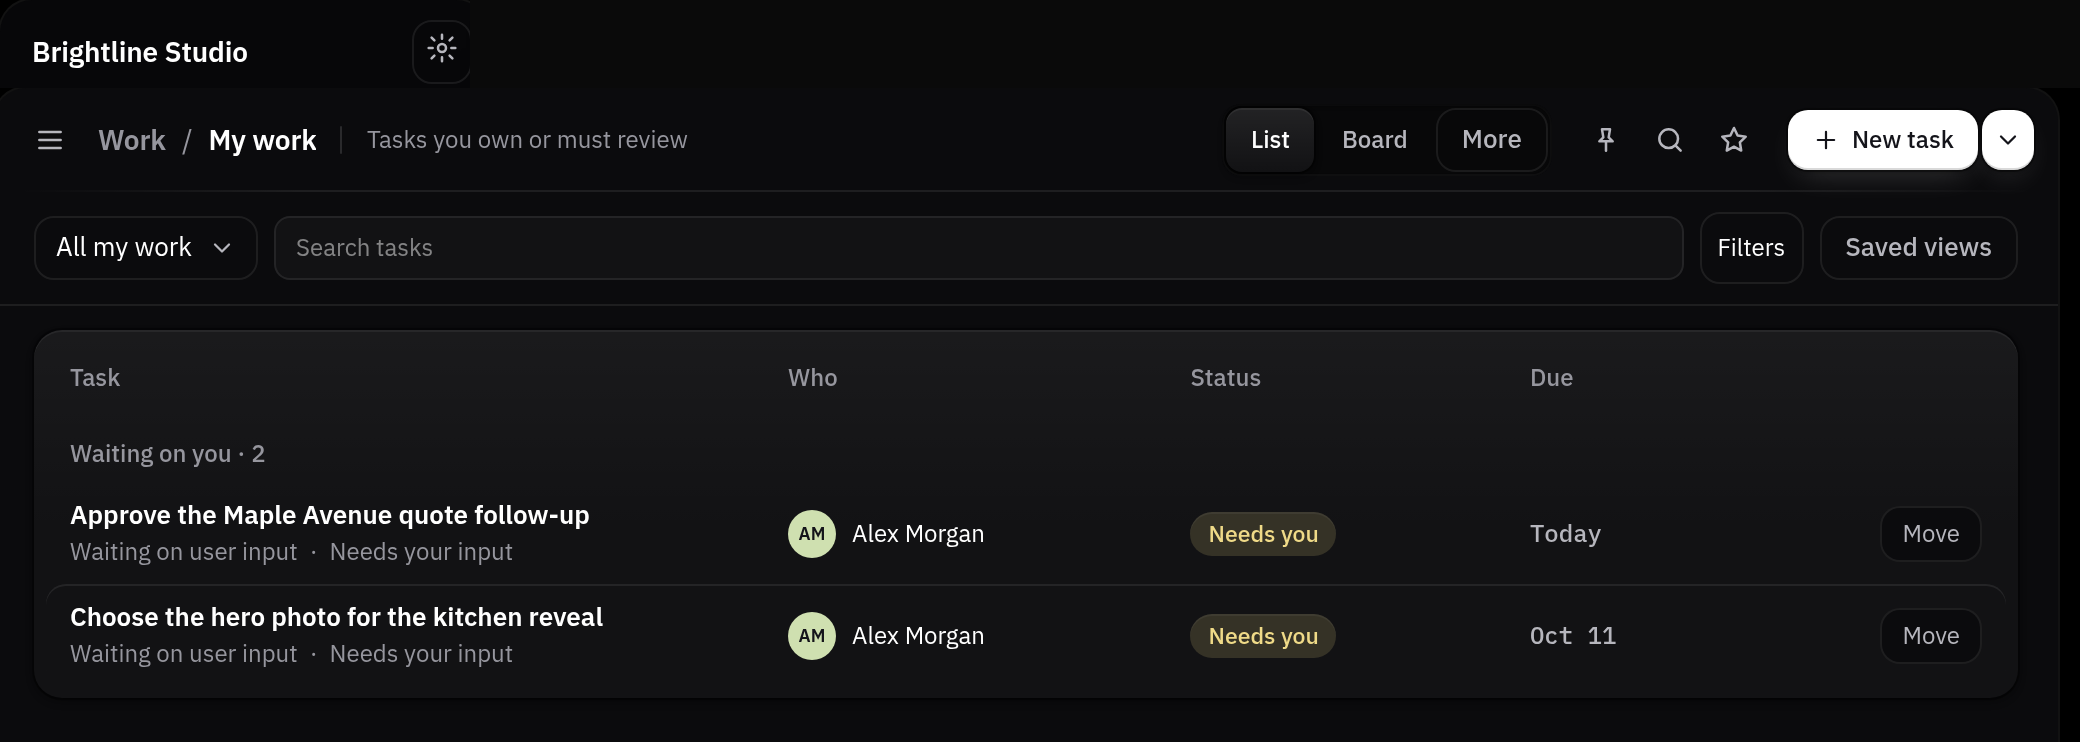Click the pin icon in header
The width and height of the screenshot is (2080, 742).
click(x=1606, y=140)
